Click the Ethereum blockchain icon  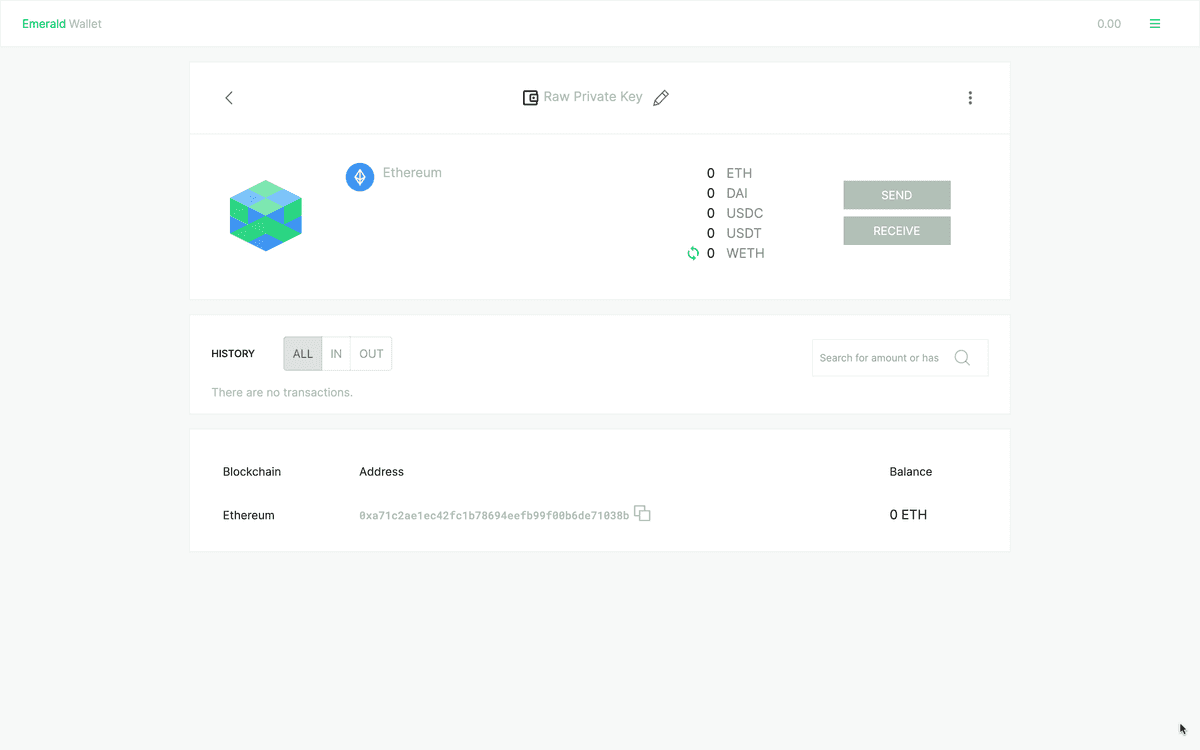[x=359, y=176]
